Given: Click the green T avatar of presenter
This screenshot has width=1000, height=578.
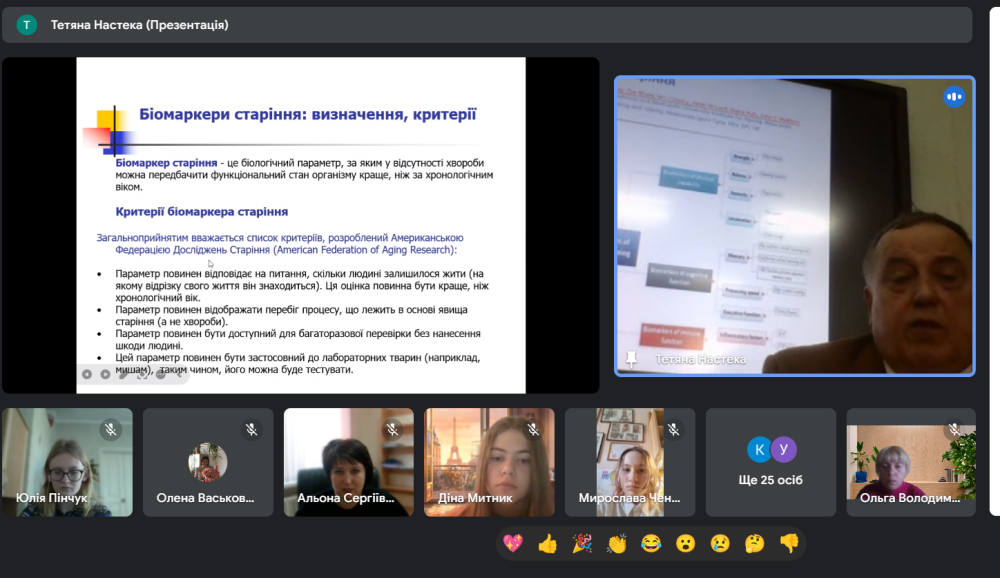Looking at the screenshot, I should click(27, 25).
